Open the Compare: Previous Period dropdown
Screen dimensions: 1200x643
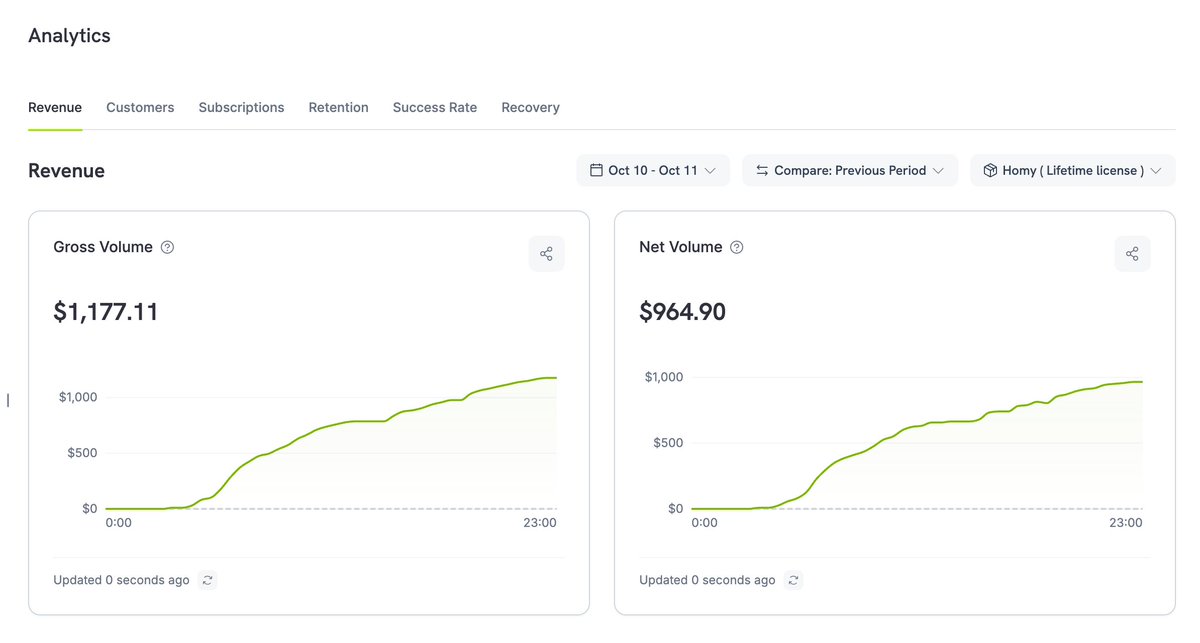(x=850, y=170)
